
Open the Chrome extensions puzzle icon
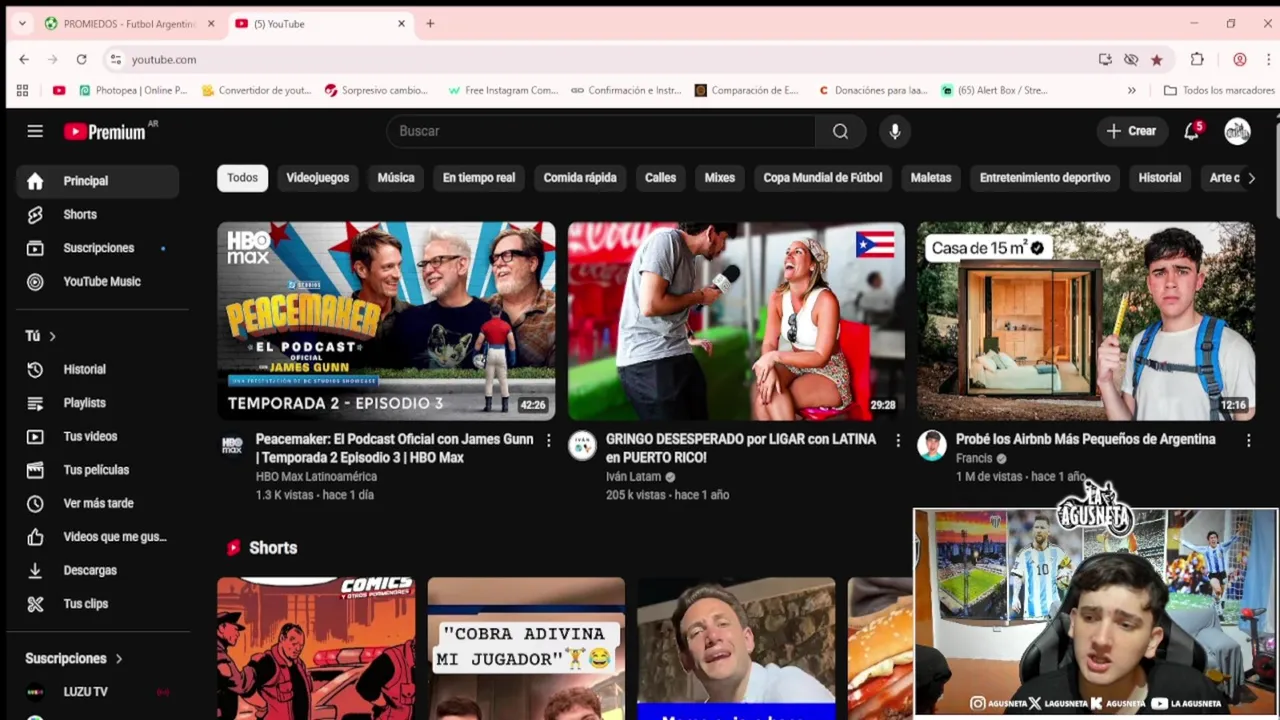[x=1197, y=59]
